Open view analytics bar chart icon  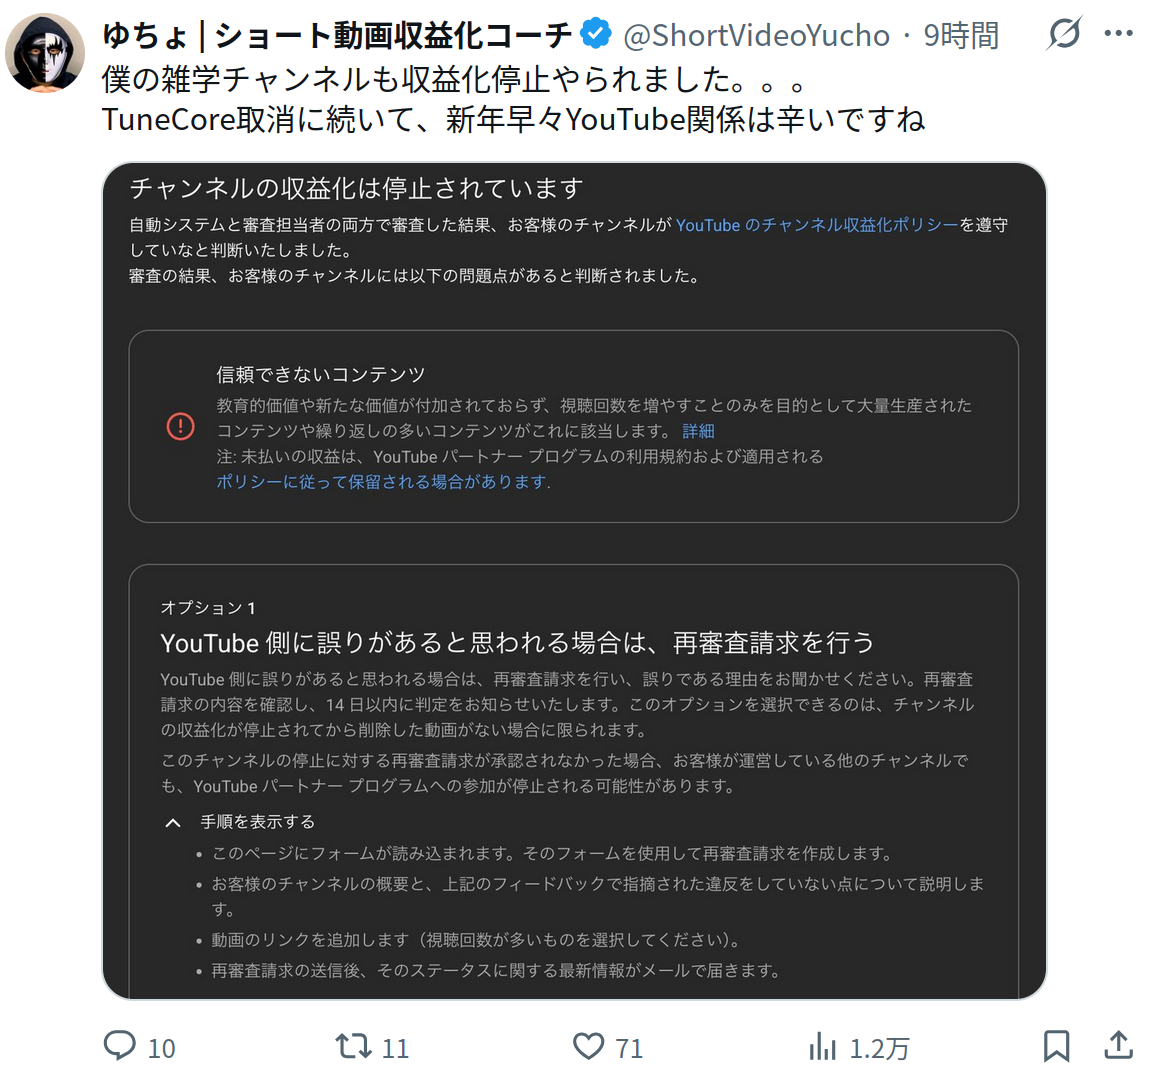822,1046
